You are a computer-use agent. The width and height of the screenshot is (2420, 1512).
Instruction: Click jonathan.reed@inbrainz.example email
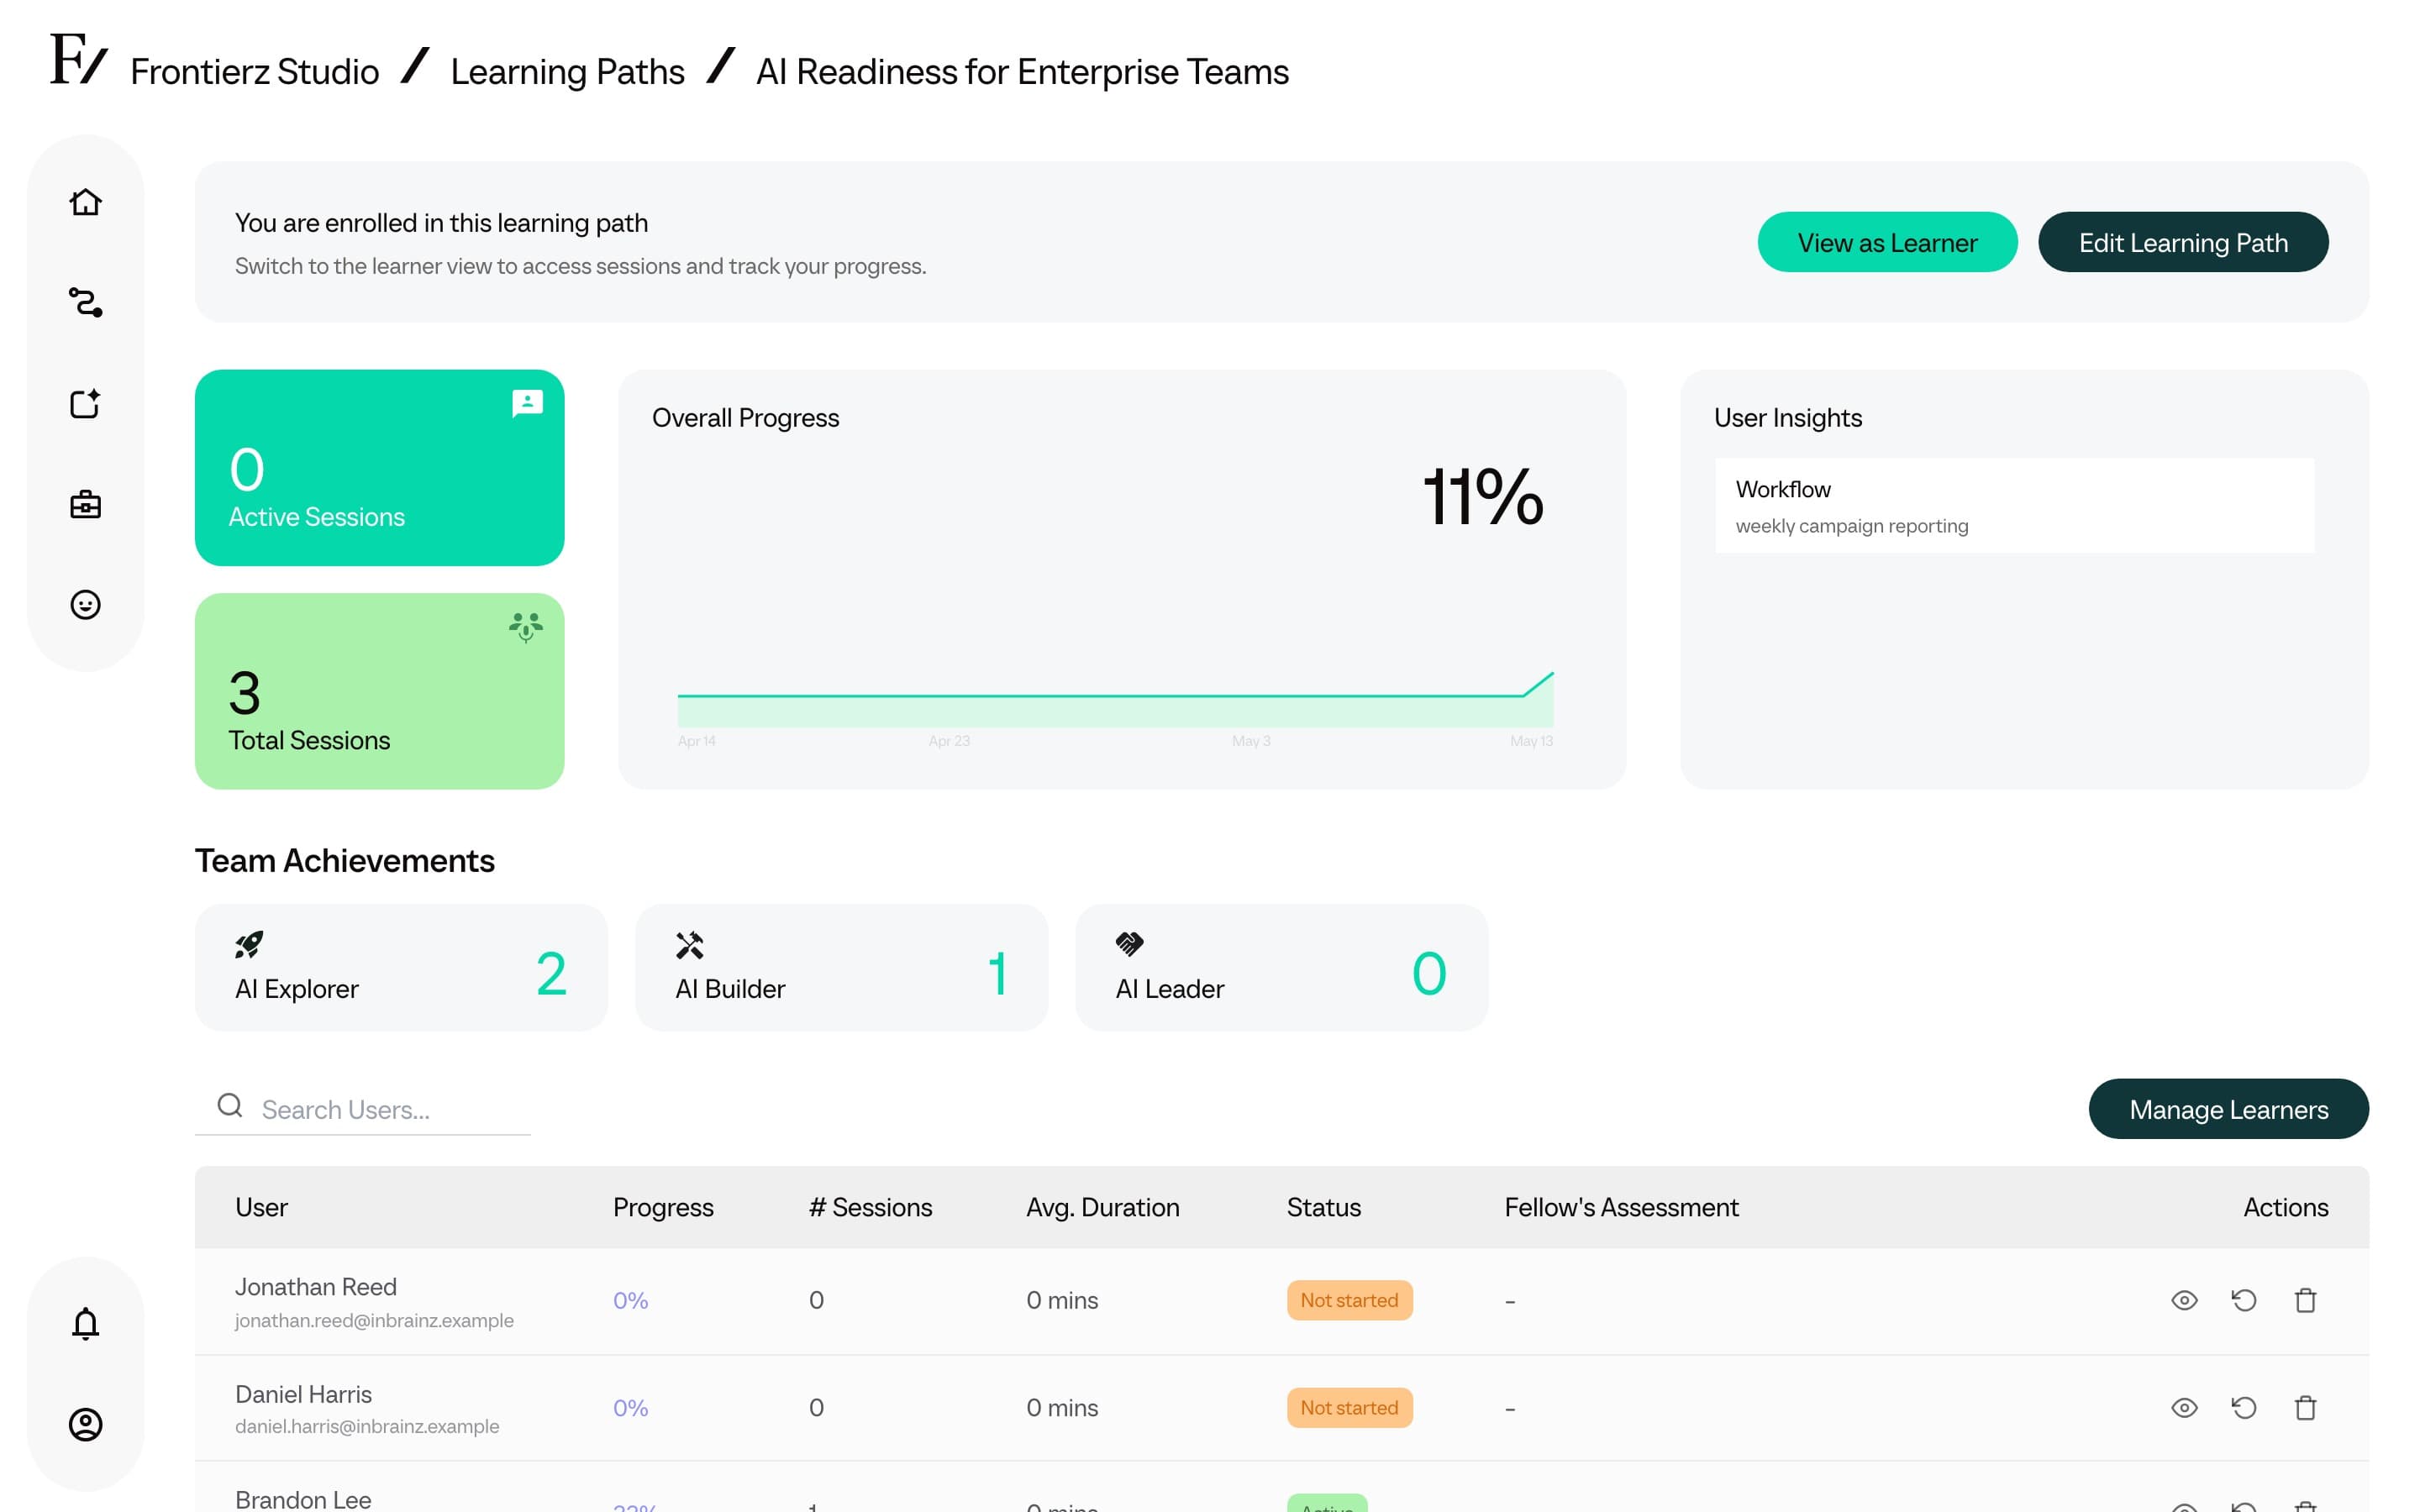point(374,1320)
